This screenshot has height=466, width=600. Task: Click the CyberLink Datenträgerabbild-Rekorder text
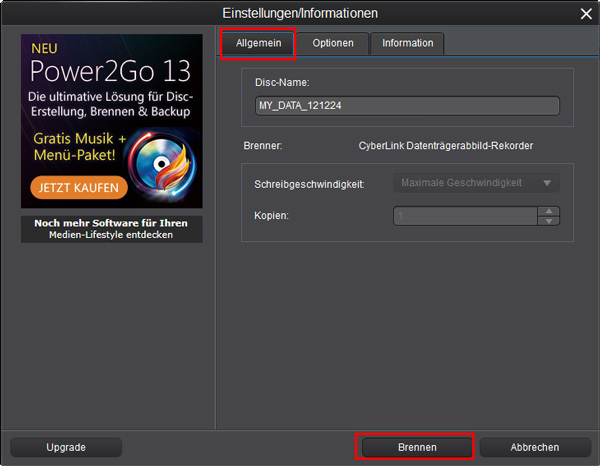pyautogui.click(x=446, y=146)
